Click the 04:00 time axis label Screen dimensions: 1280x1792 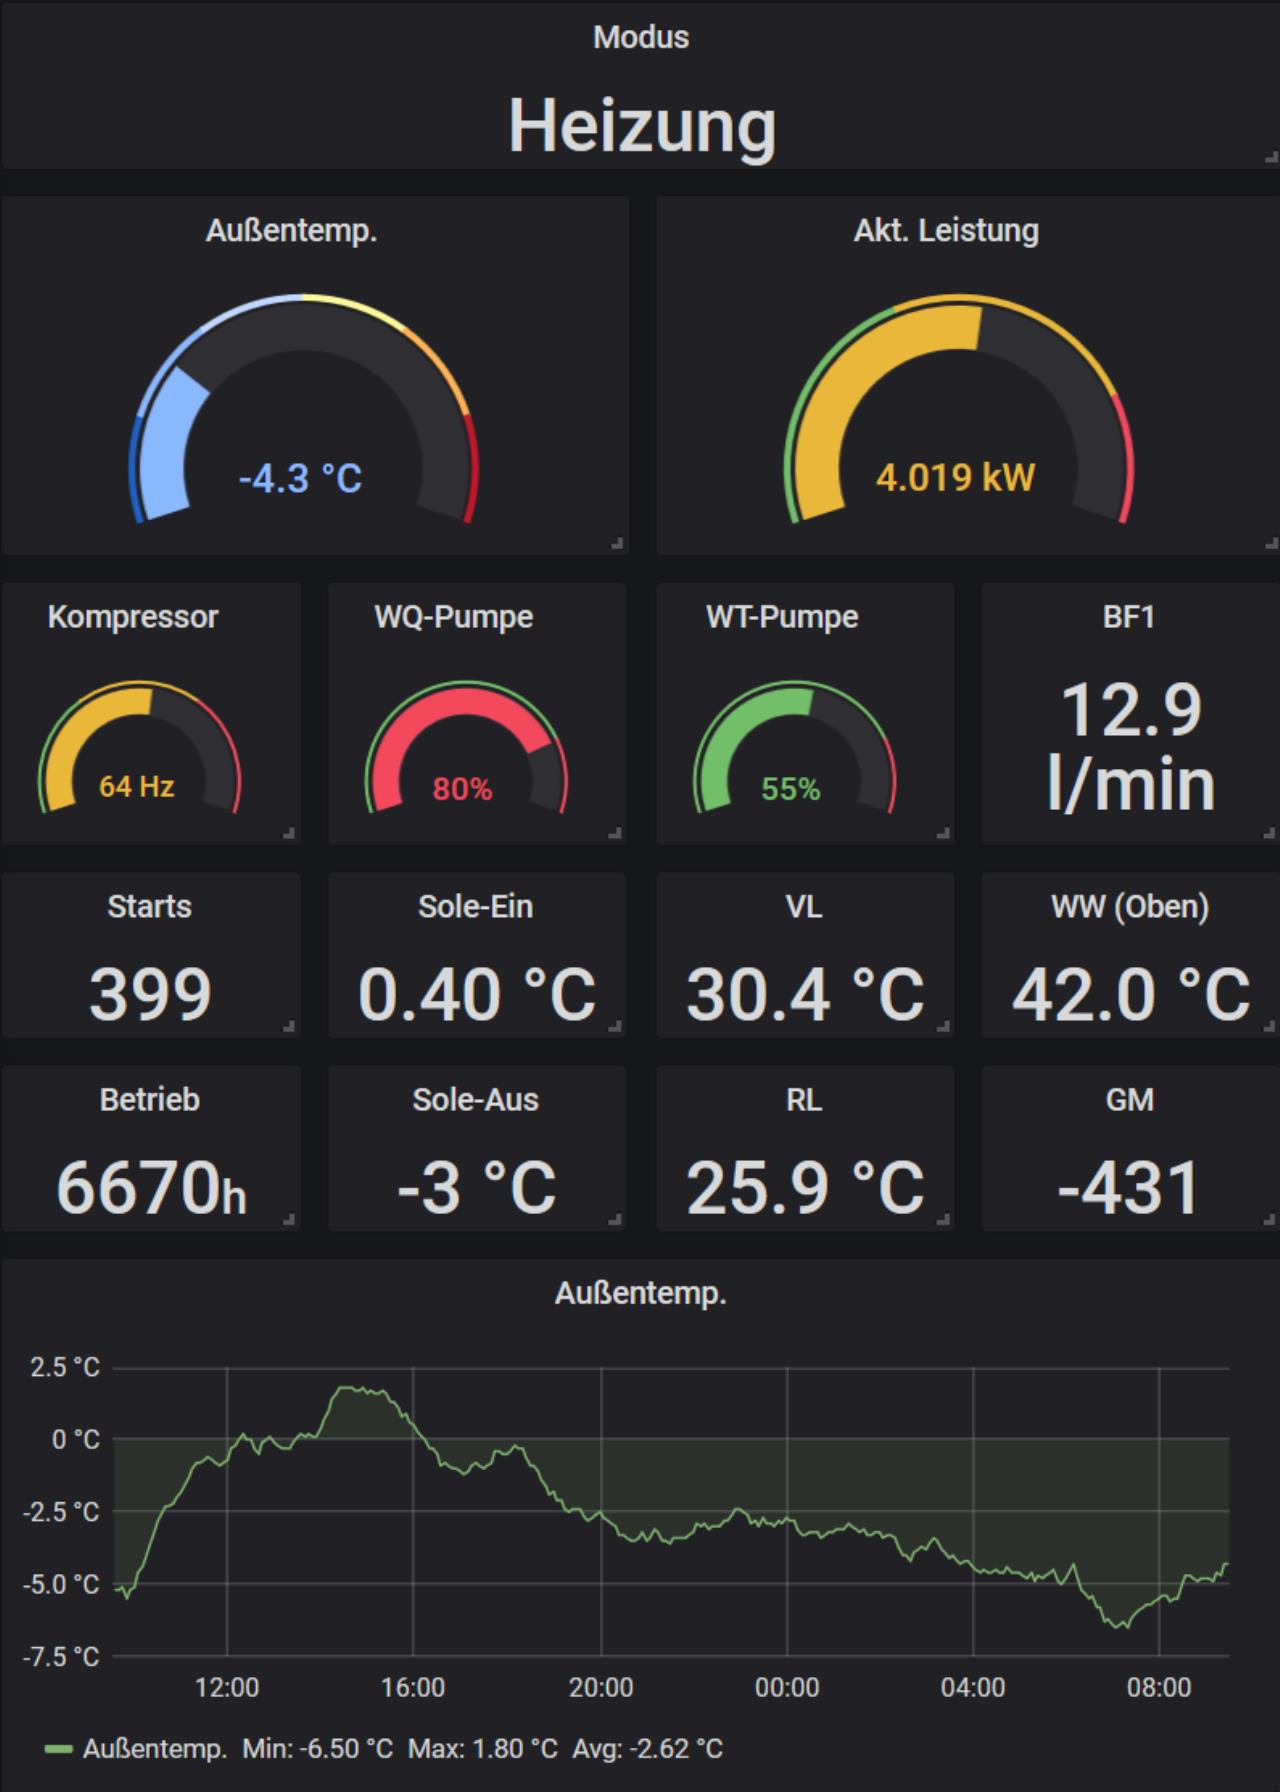pos(973,1687)
